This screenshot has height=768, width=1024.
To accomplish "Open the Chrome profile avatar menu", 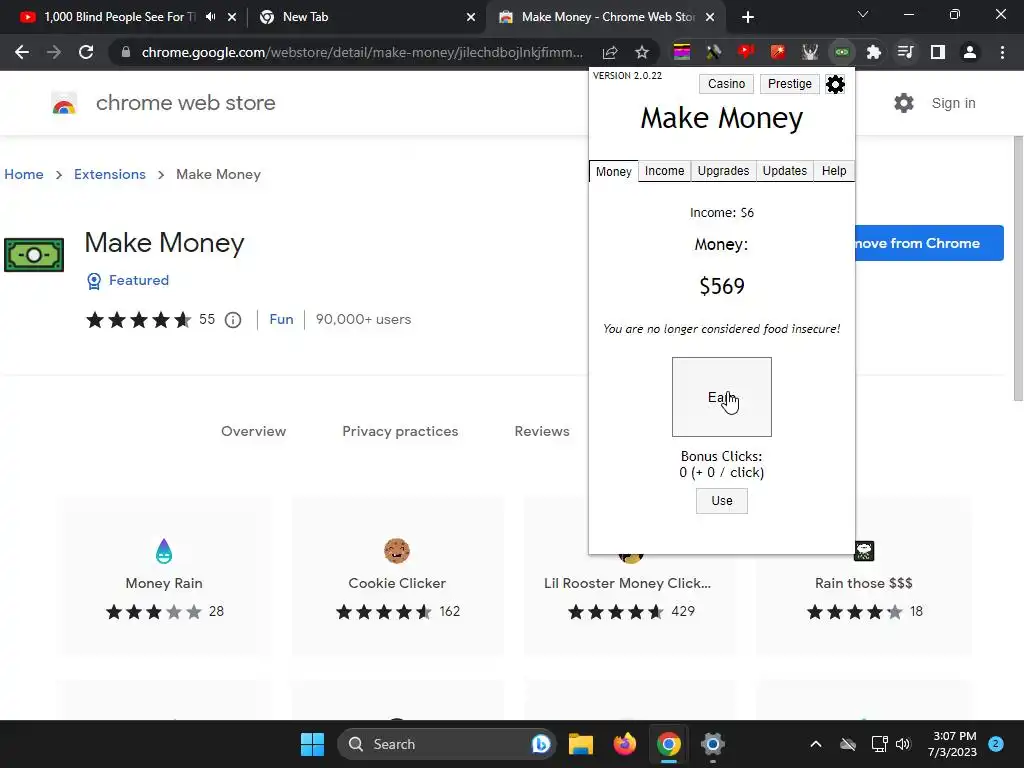I will click(970, 52).
